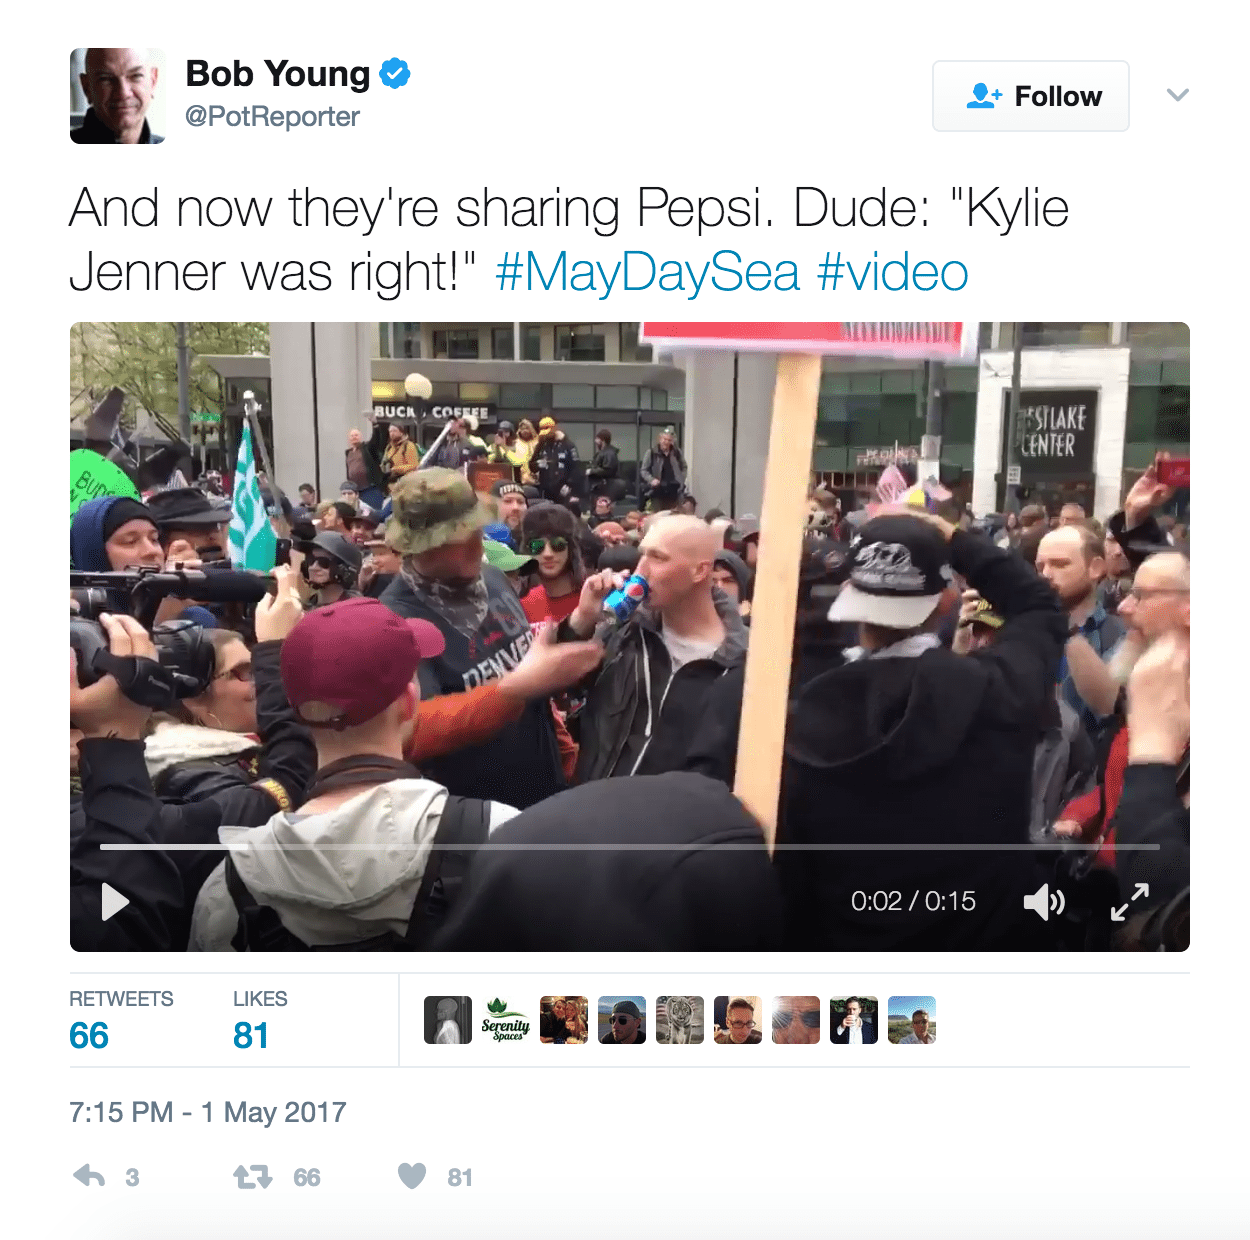Viewport: 1250px width, 1240px height.
Task: Open the #video hashtag link
Action: tap(893, 272)
